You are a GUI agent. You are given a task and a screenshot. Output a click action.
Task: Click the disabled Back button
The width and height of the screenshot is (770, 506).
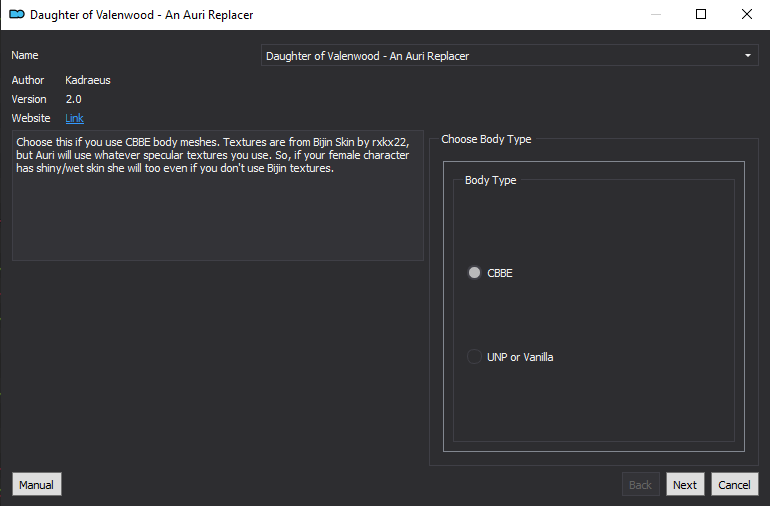pos(640,484)
